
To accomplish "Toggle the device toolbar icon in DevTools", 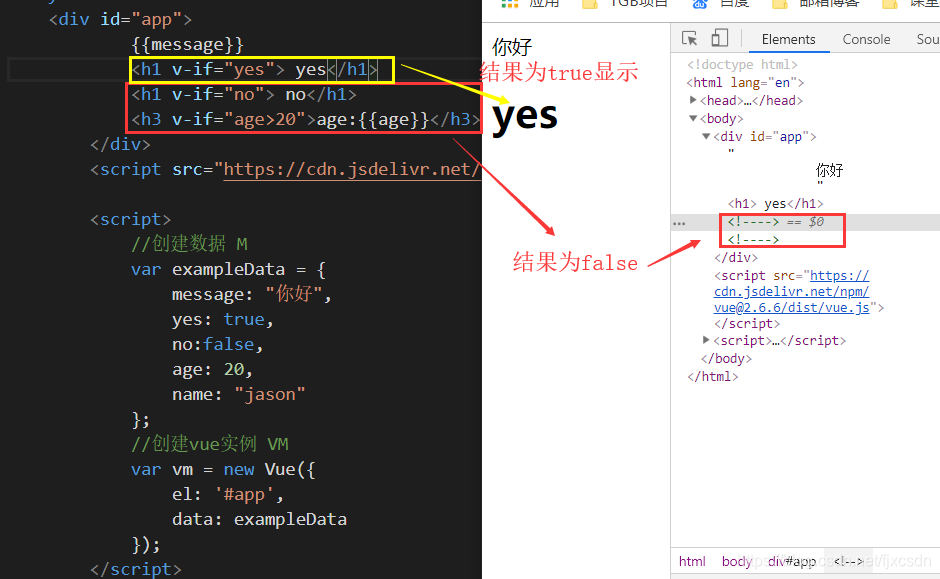I will (719, 38).
